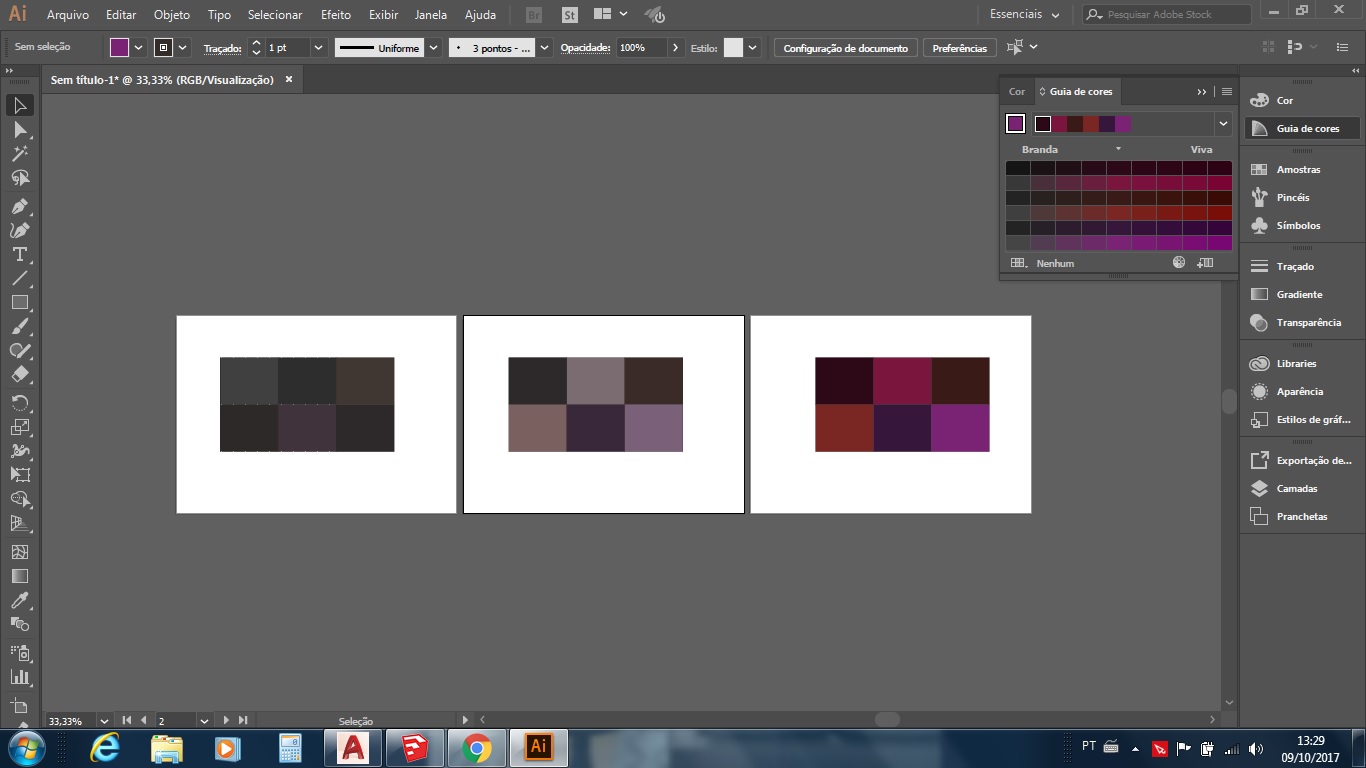Open the Libraries panel

pos(1296,364)
